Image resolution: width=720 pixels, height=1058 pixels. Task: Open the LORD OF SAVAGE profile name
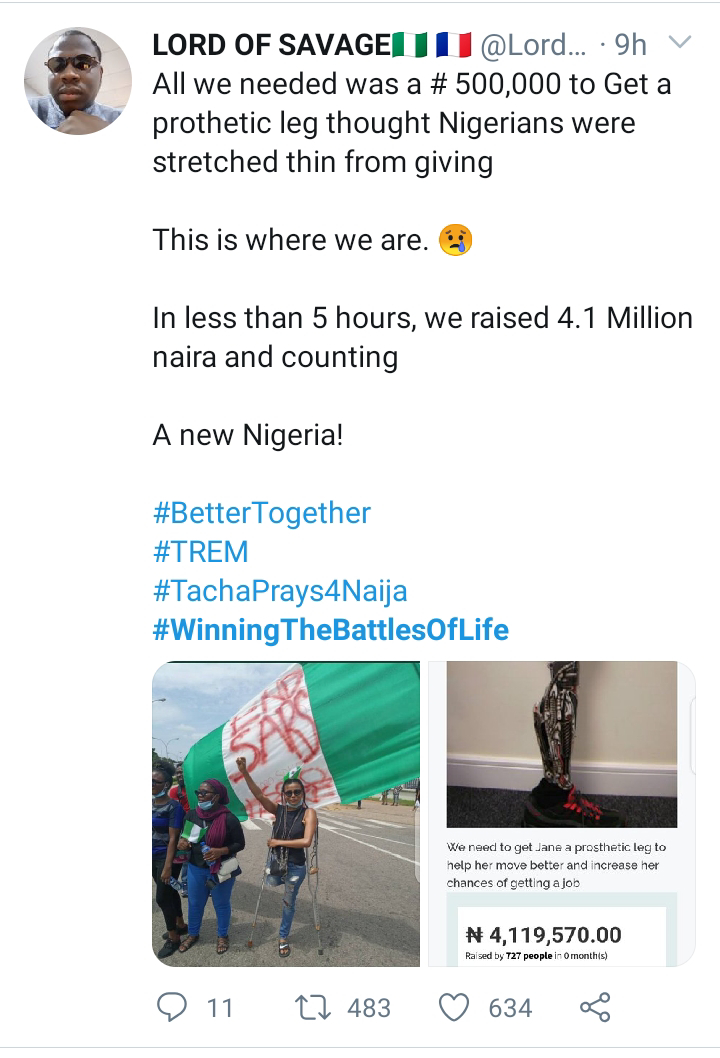(x=271, y=45)
